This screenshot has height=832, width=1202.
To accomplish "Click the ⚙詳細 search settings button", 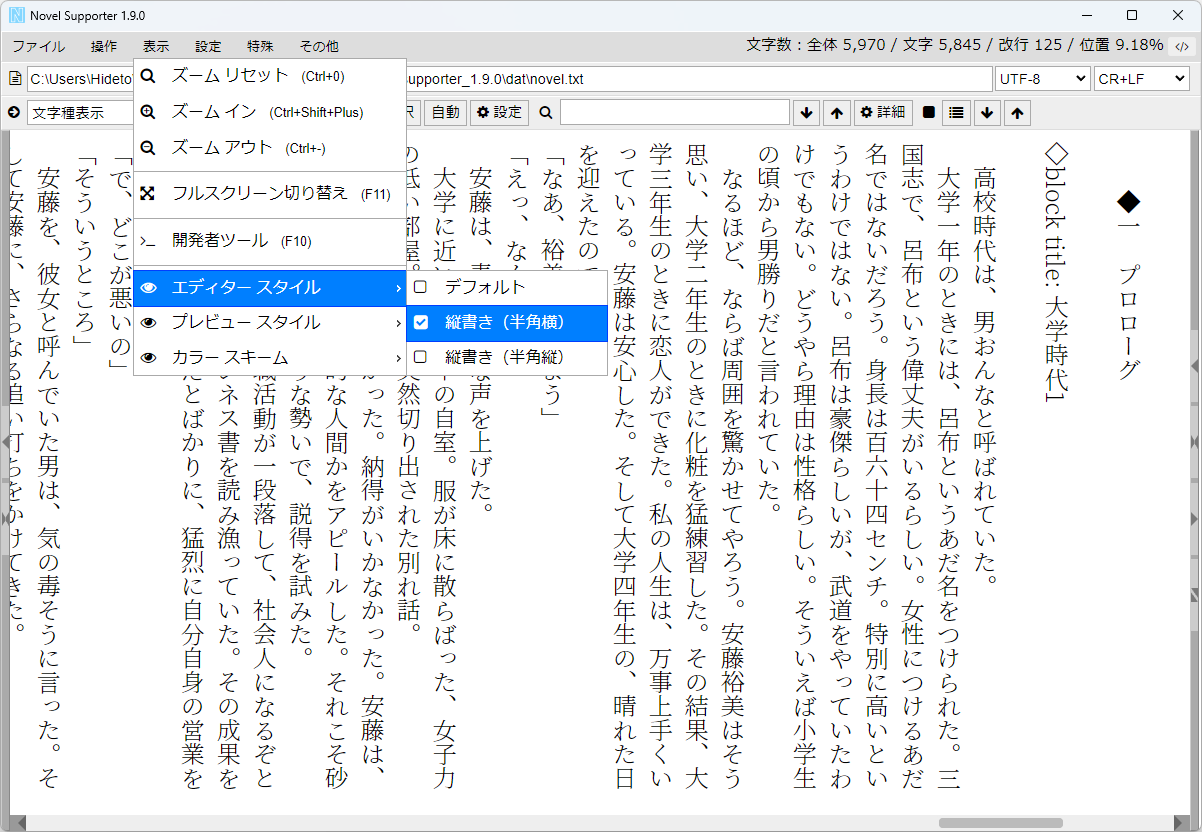I will point(882,112).
